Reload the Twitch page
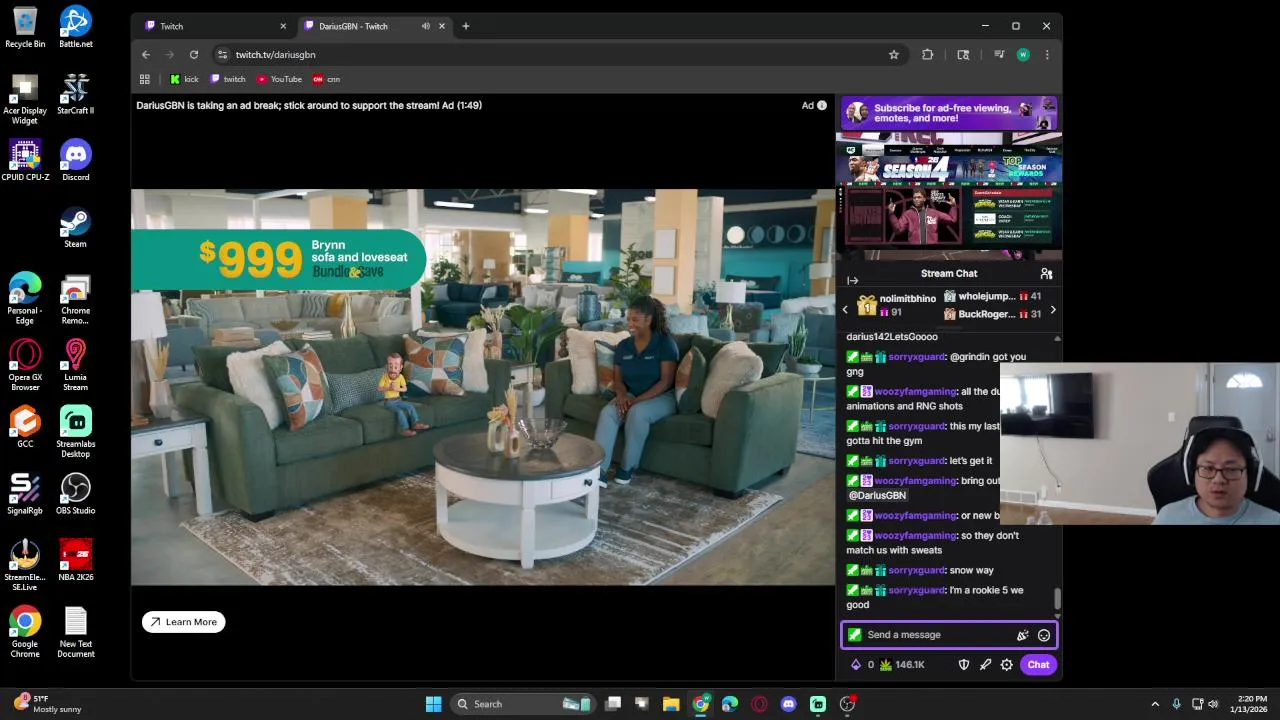Image resolution: width=1280 pixels, height=720 pixels. tap(194, 55)
